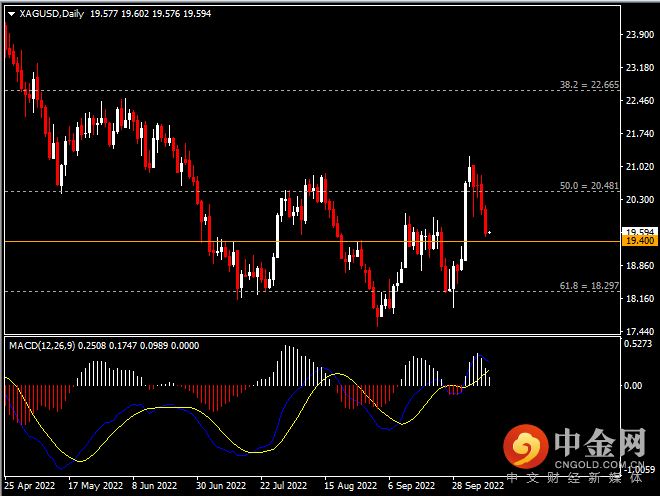Click the 6 Sep 2022 date label
Viewport: 660px width, 496px height.
click(x=411, y=485)
